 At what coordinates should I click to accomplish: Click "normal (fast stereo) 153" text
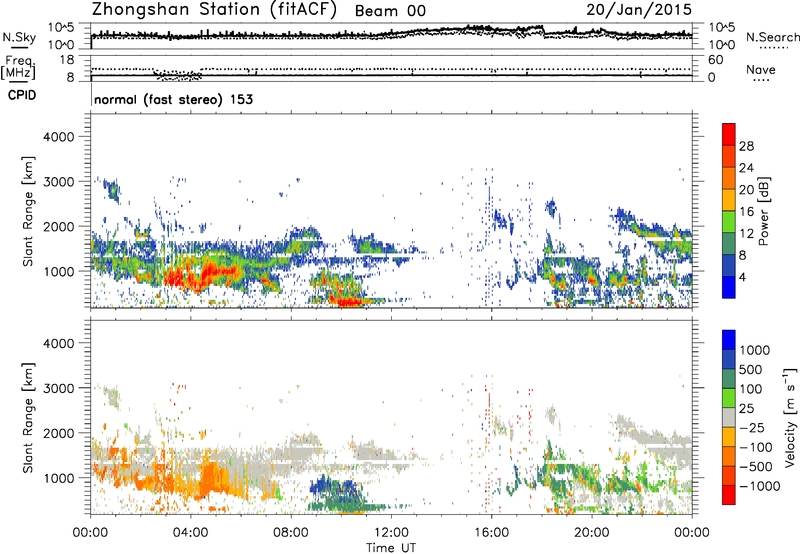coord(173,99)
